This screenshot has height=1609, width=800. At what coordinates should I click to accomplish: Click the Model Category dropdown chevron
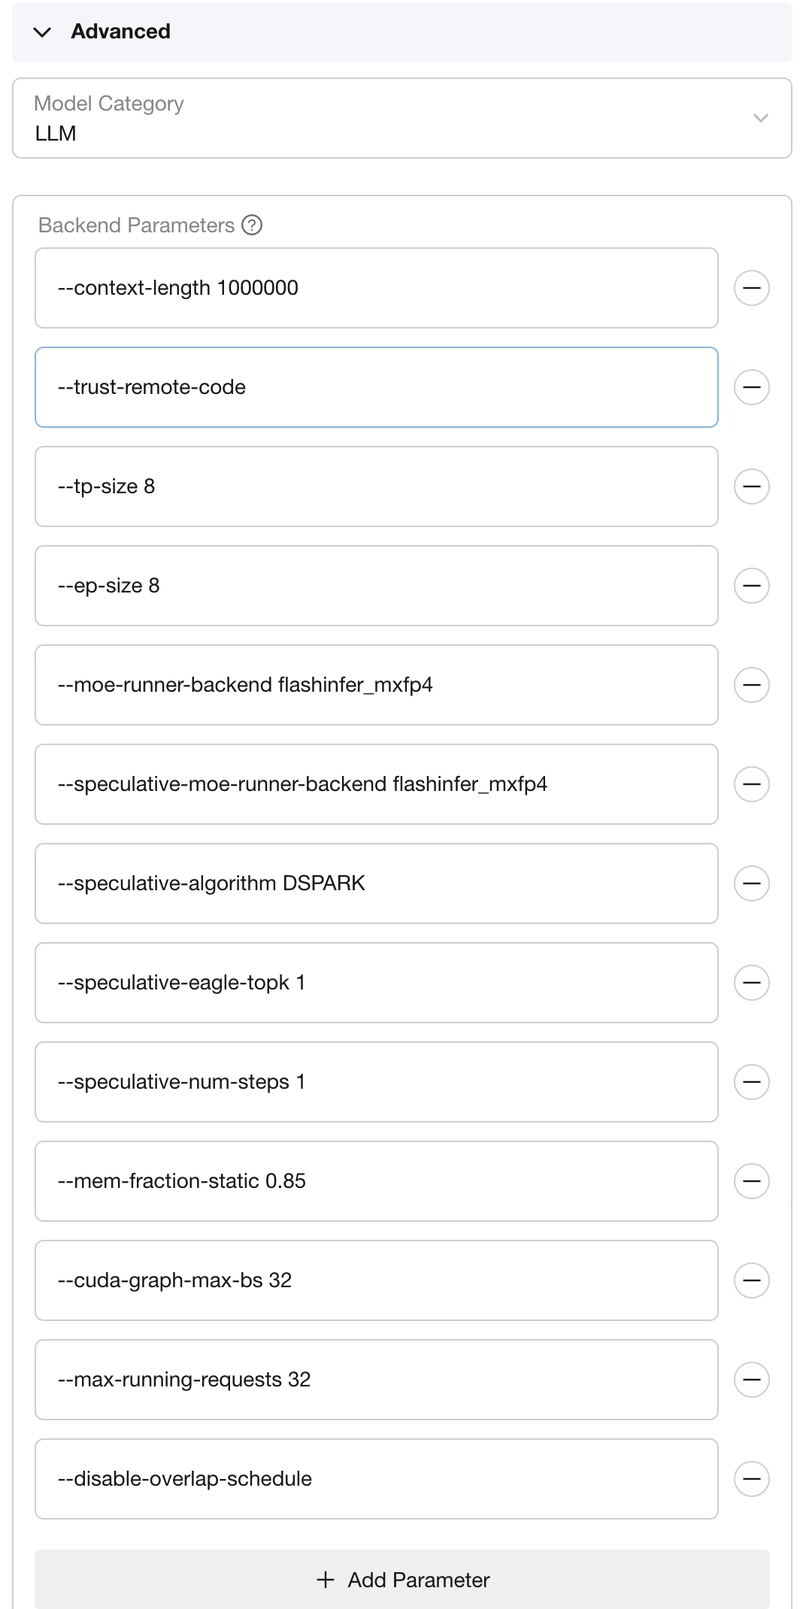760,118
